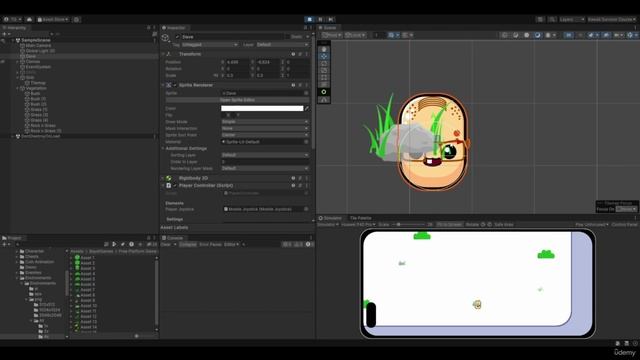Screen dimensions: 640x360
Task: Toggle the Sprite Renderer enabled checkbox
Action: pos(175,85)
